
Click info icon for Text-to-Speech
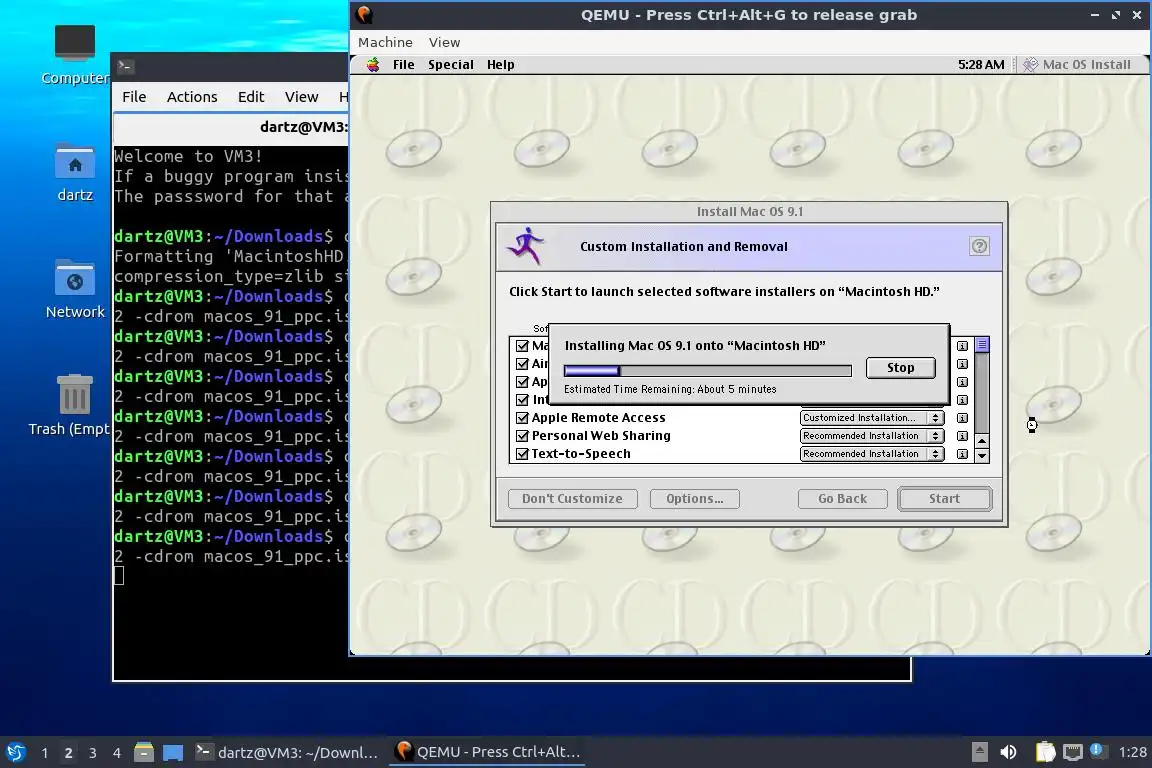pos(962,454)
